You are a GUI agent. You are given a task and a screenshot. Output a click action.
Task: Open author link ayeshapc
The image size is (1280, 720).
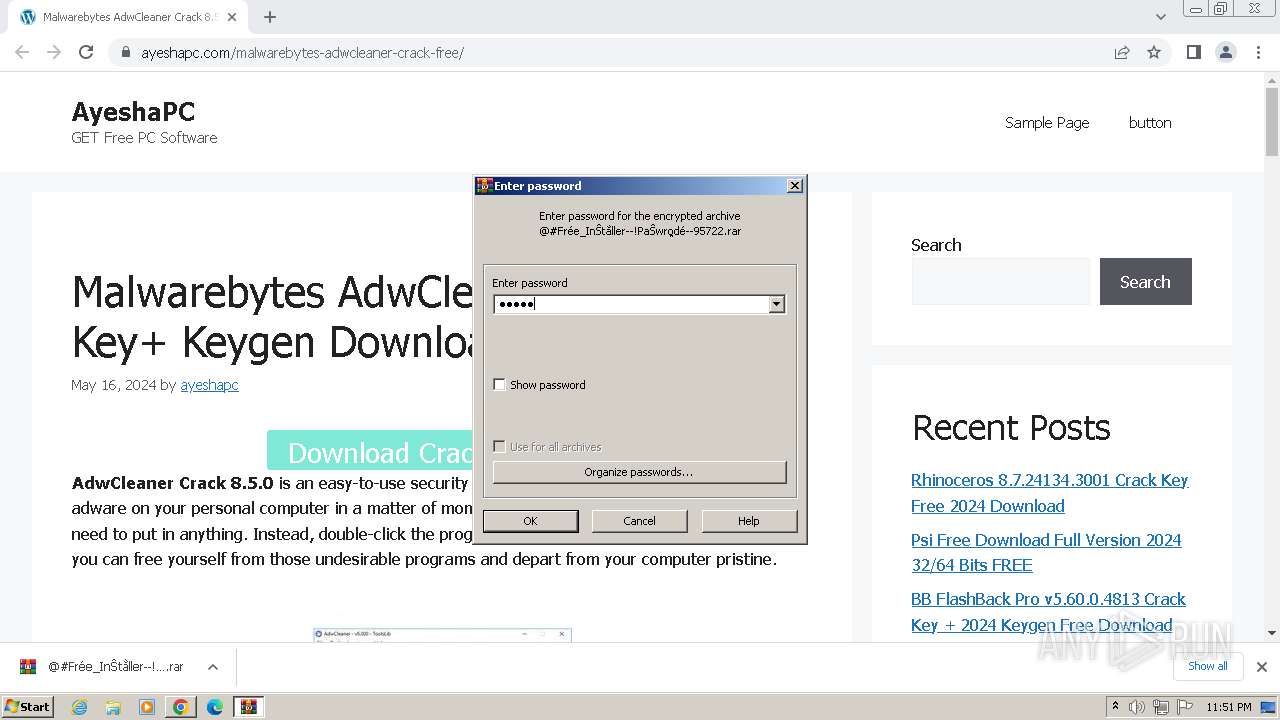coord(209,385)
